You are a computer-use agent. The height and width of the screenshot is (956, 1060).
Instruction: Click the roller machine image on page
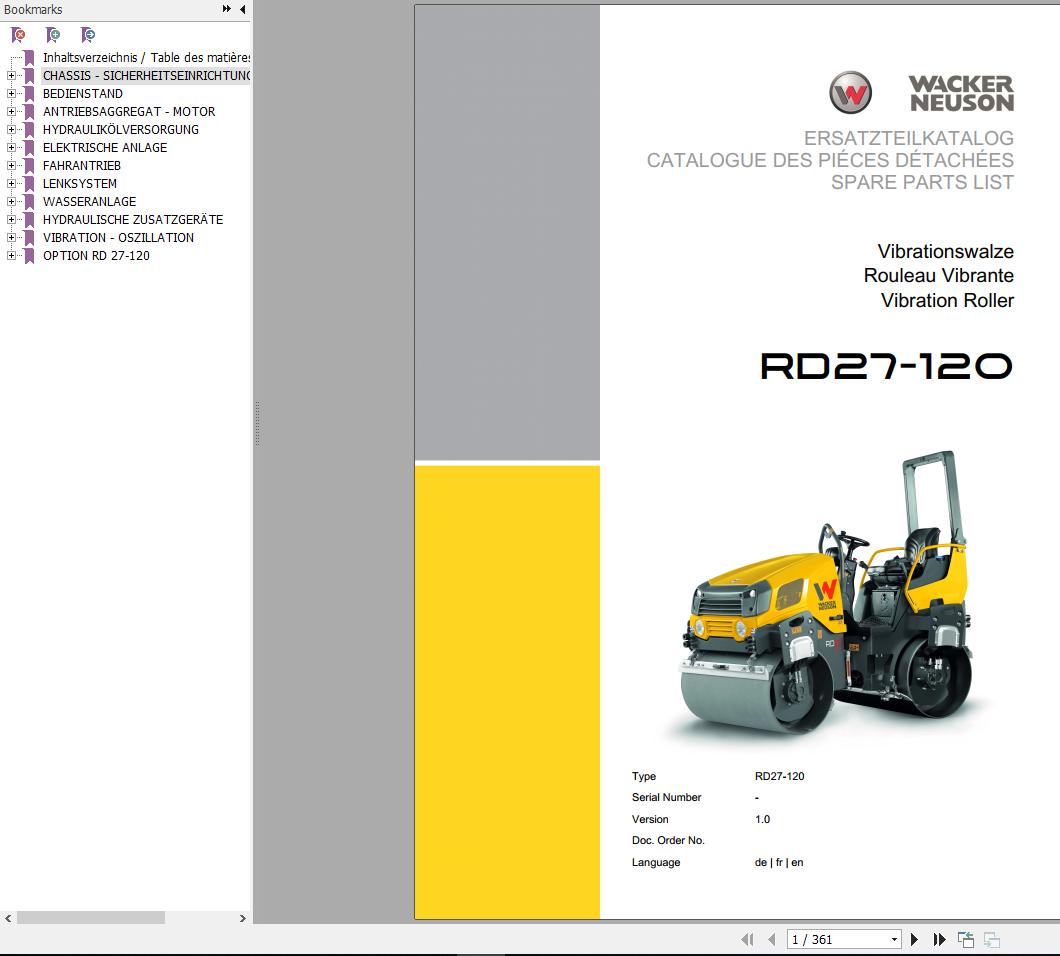point(827,594)
